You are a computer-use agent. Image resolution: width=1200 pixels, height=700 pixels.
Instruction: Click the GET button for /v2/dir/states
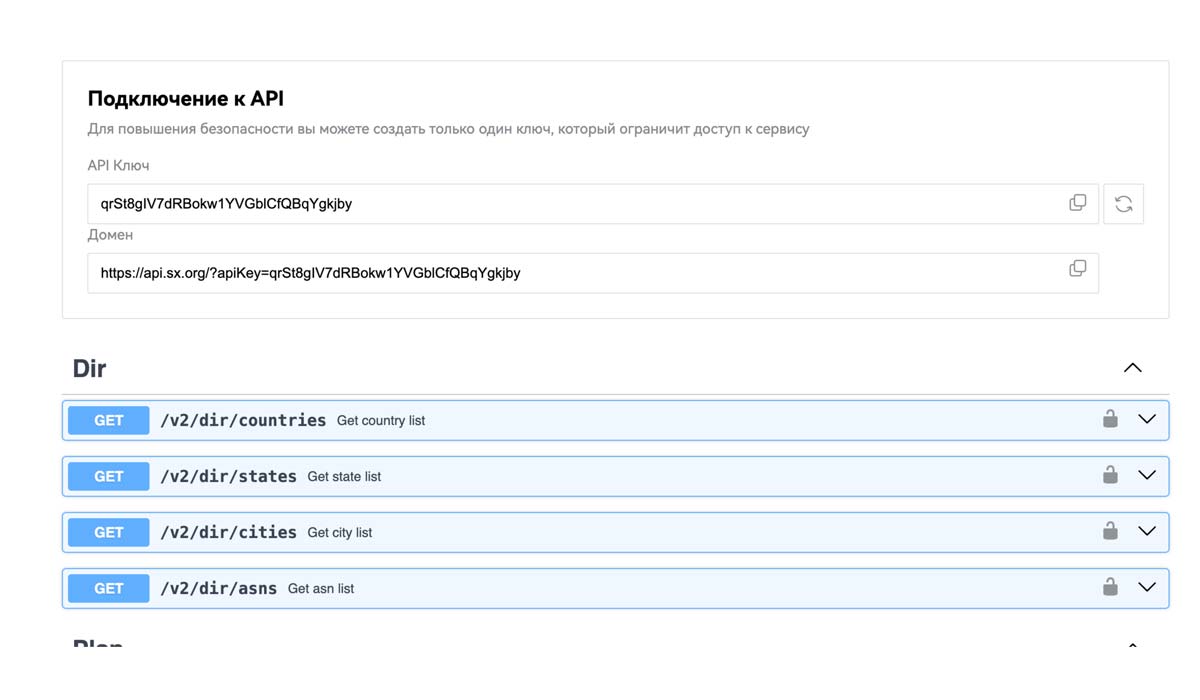[x=108, y=477]
